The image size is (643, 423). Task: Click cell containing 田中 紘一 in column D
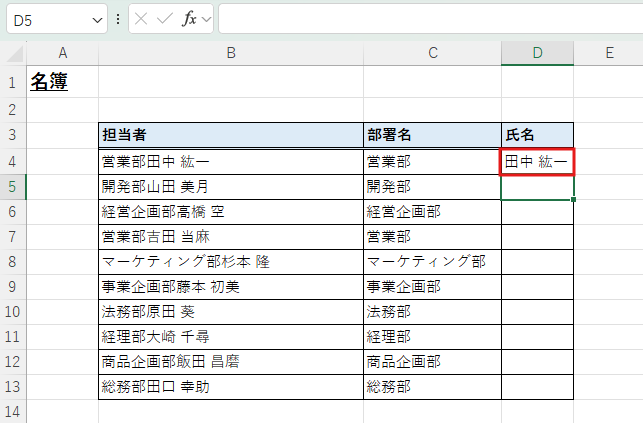(537, 160)
